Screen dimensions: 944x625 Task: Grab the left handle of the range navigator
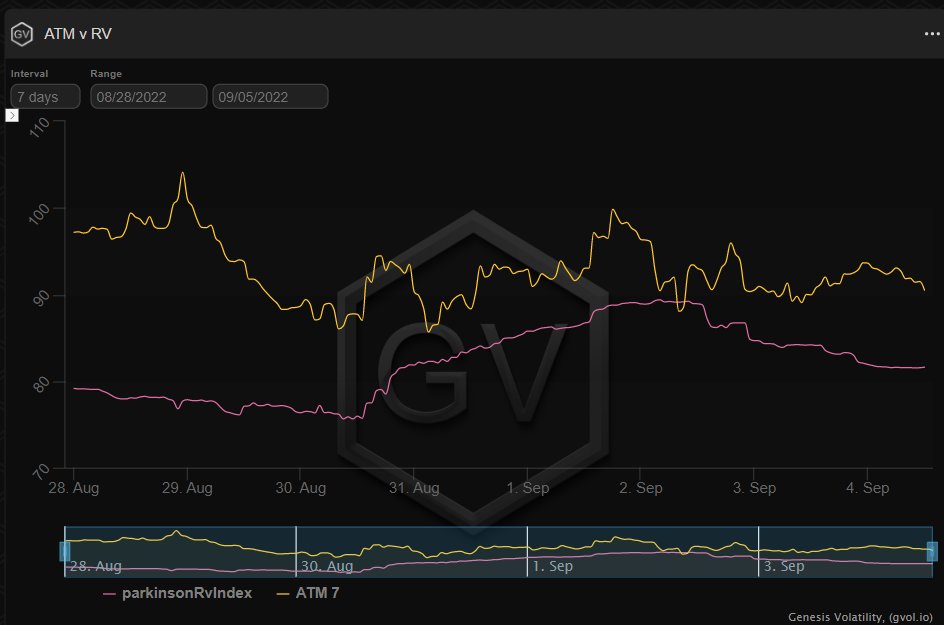tap(65, 551)
